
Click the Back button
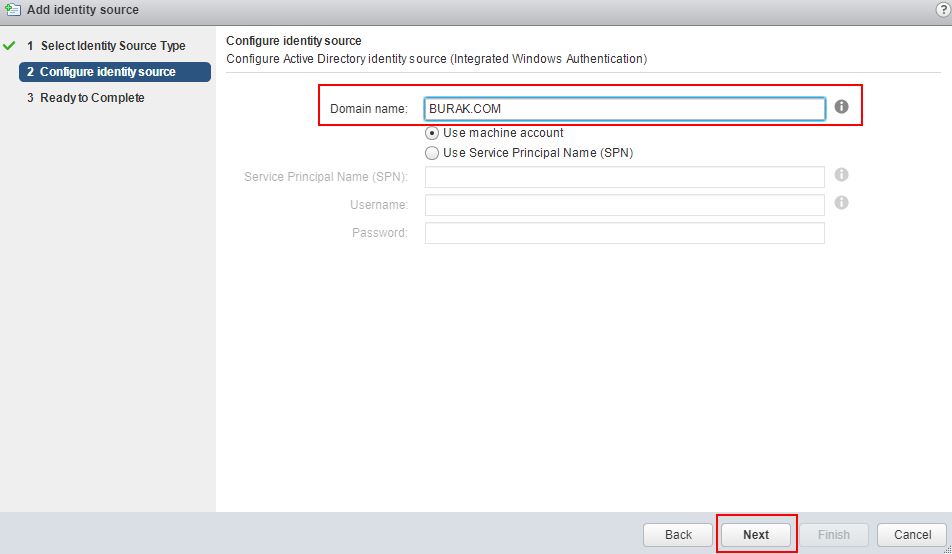[678, 535]
